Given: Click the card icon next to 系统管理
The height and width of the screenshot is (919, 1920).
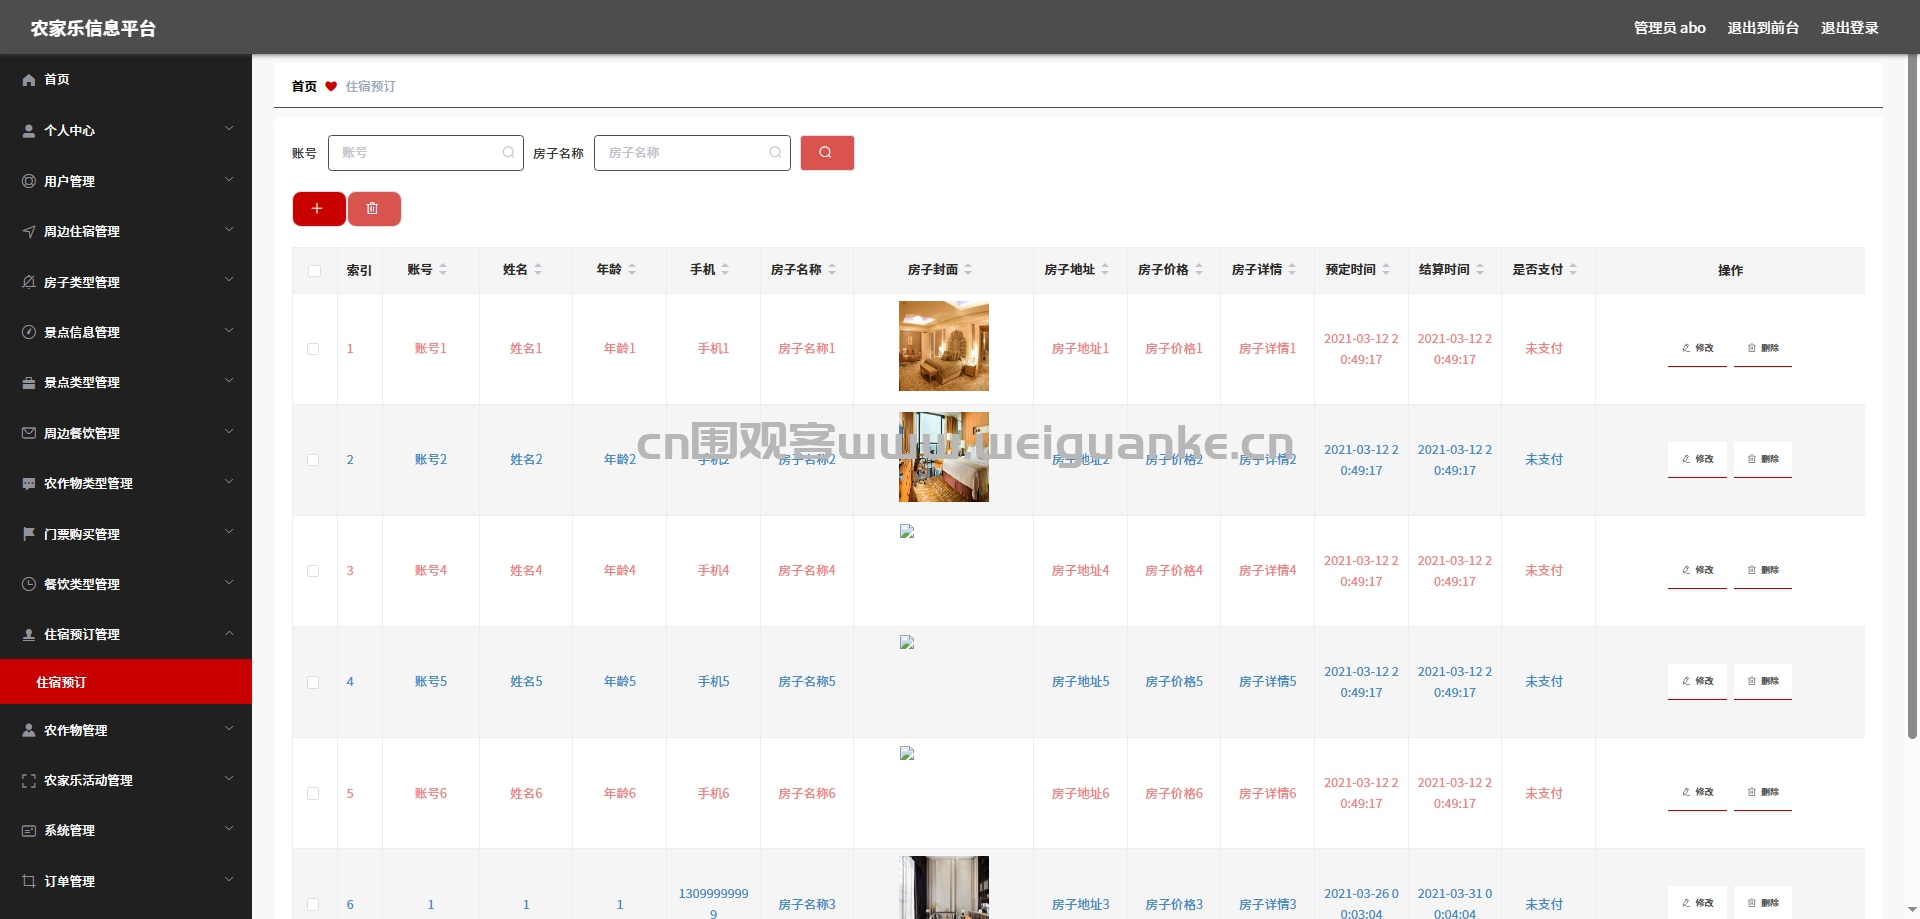Looking at the screenshot, I should (29, 830).
